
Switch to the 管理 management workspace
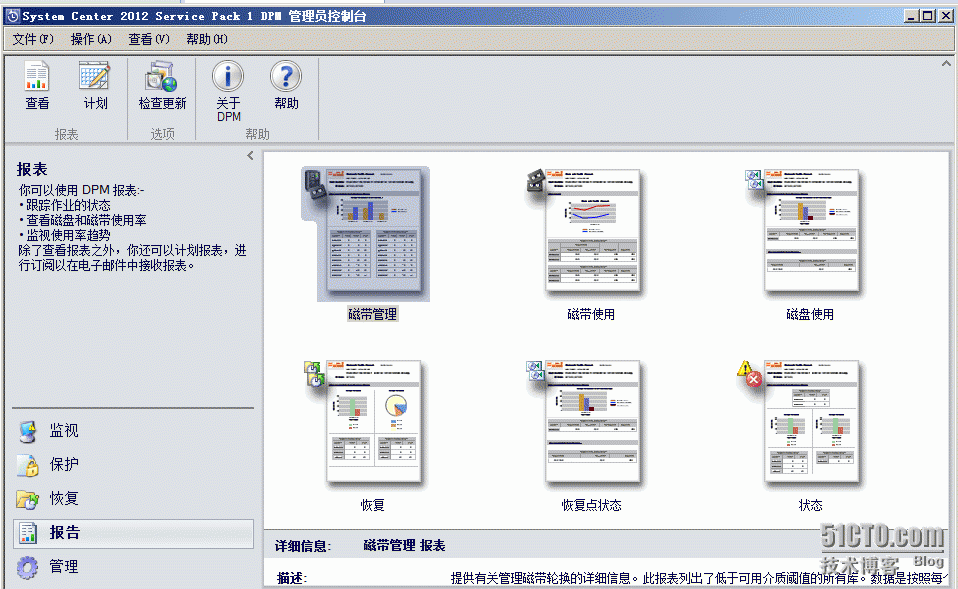pyautogui.click(x=133, y=566)
